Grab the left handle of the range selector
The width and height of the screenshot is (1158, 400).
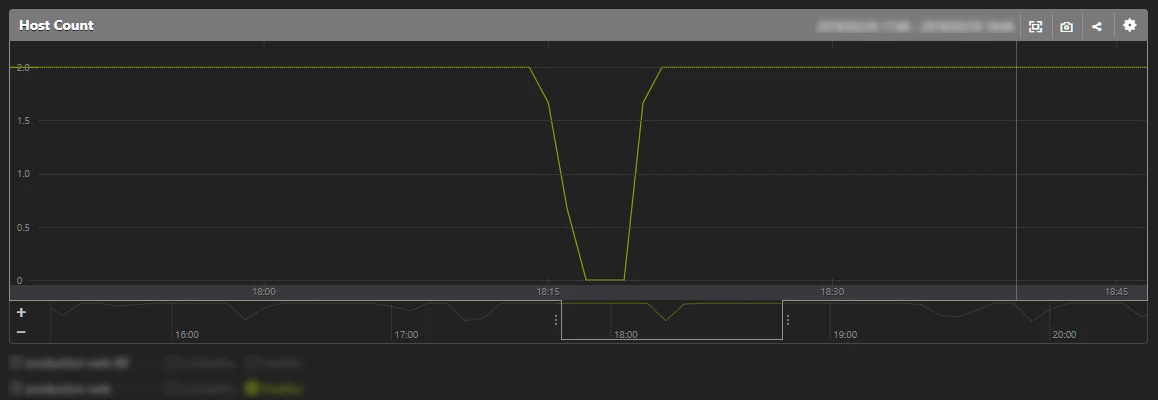[556, 320]
